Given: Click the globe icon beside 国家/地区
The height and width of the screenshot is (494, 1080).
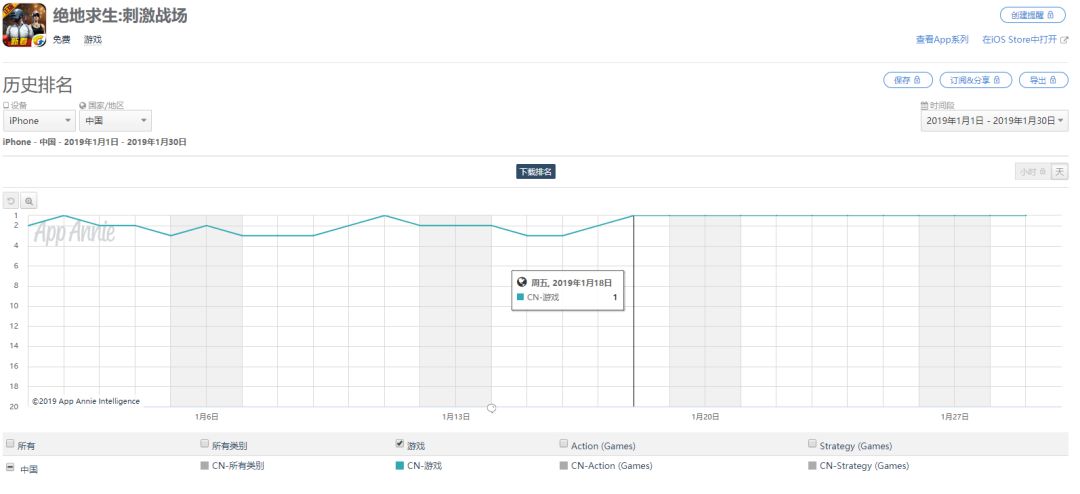Looking at the screenshot, I should [x=83, y=105].
